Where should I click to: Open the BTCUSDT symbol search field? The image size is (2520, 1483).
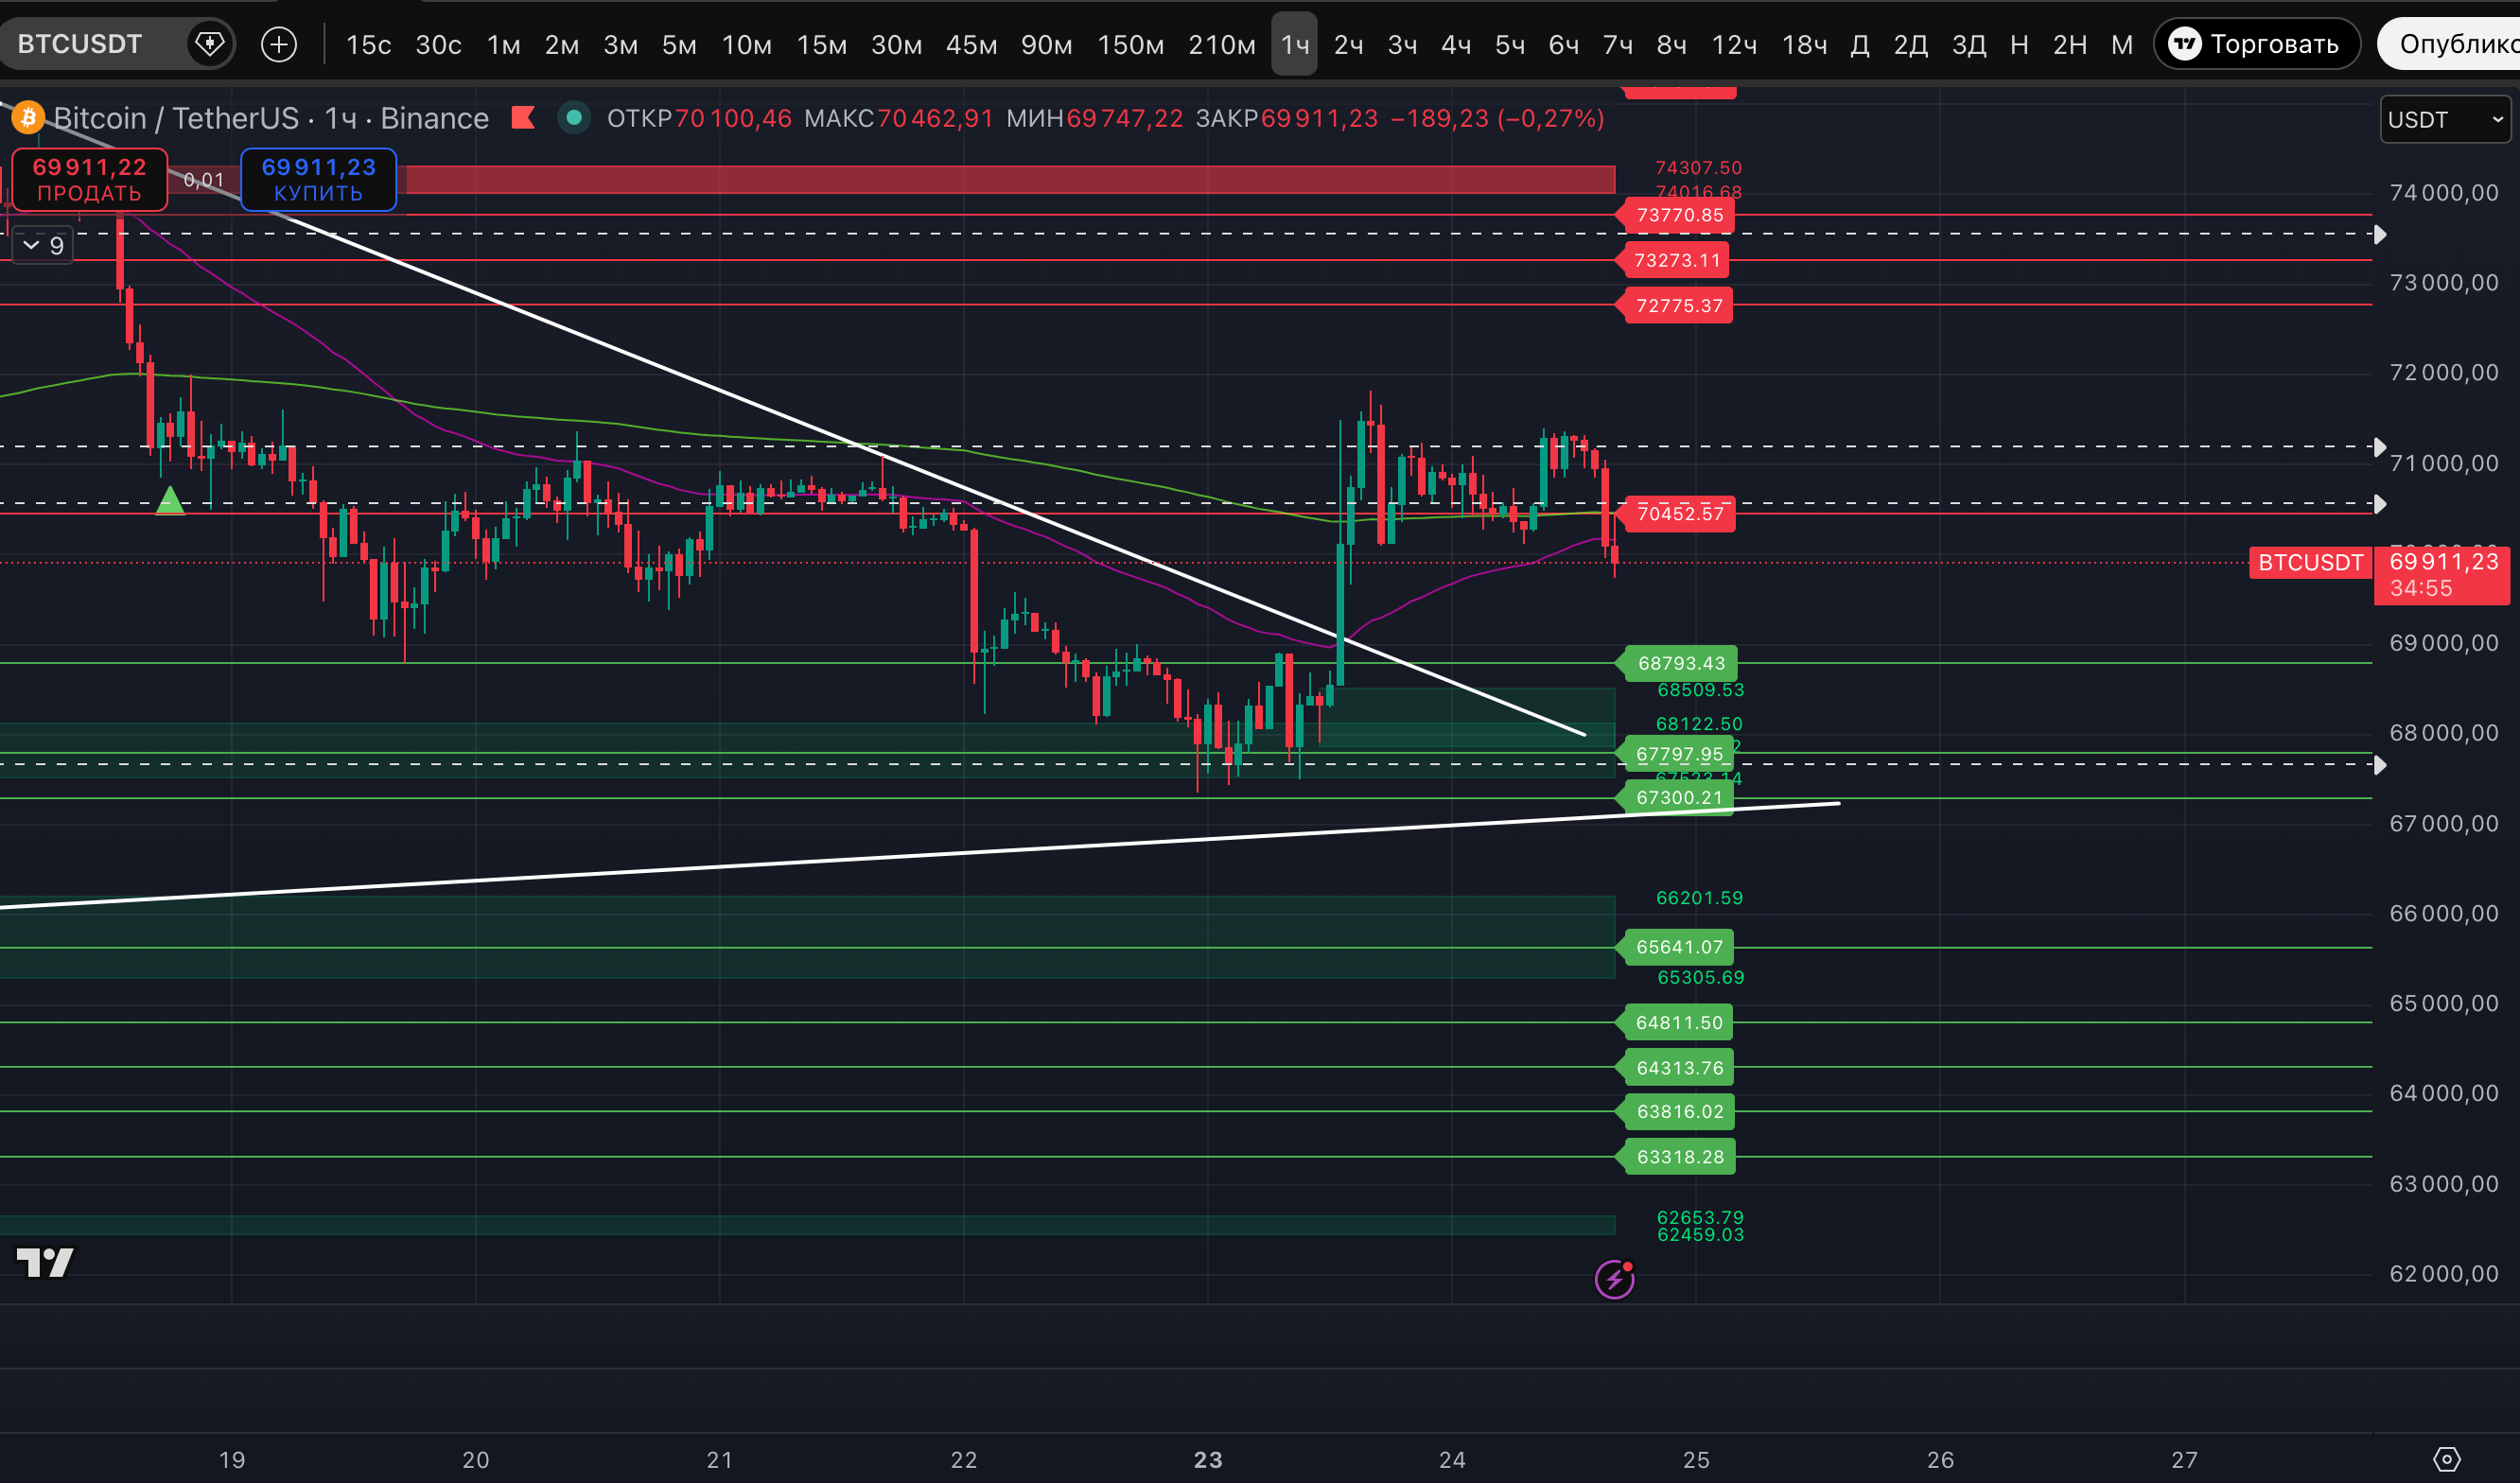[80, 44]
